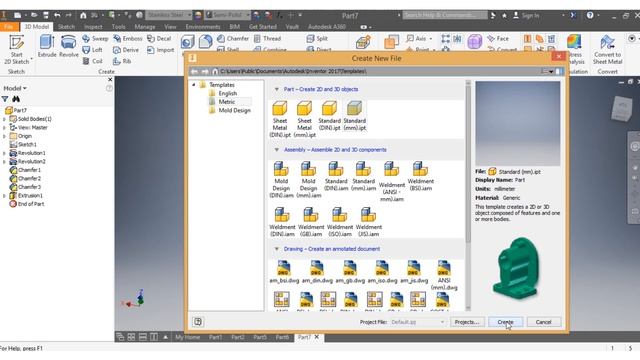Viewport: 640px width, 360px height.
Task: Click the template preview image
Action: [518, 123]
